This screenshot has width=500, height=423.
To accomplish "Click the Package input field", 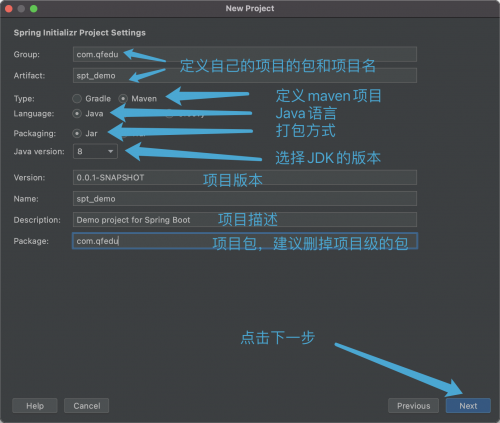I will pos(245,241).
